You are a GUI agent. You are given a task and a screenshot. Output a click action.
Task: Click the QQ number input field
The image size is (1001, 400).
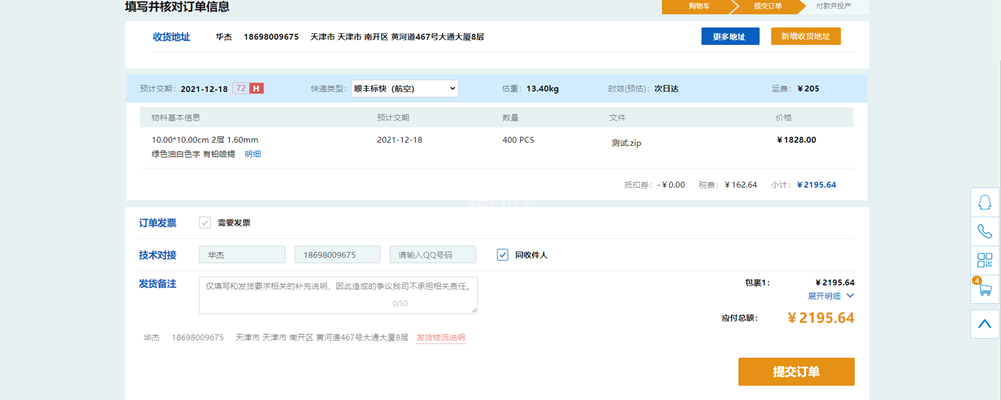click(435, 255)
